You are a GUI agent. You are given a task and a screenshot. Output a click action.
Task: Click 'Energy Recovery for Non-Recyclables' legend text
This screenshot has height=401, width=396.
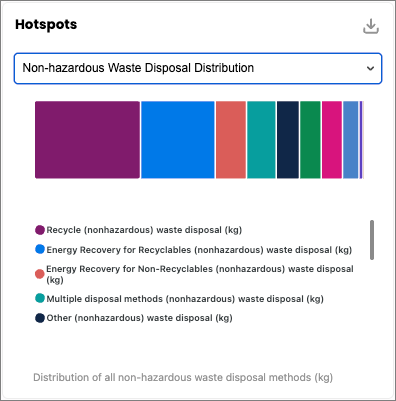click(x=200, y=274)
